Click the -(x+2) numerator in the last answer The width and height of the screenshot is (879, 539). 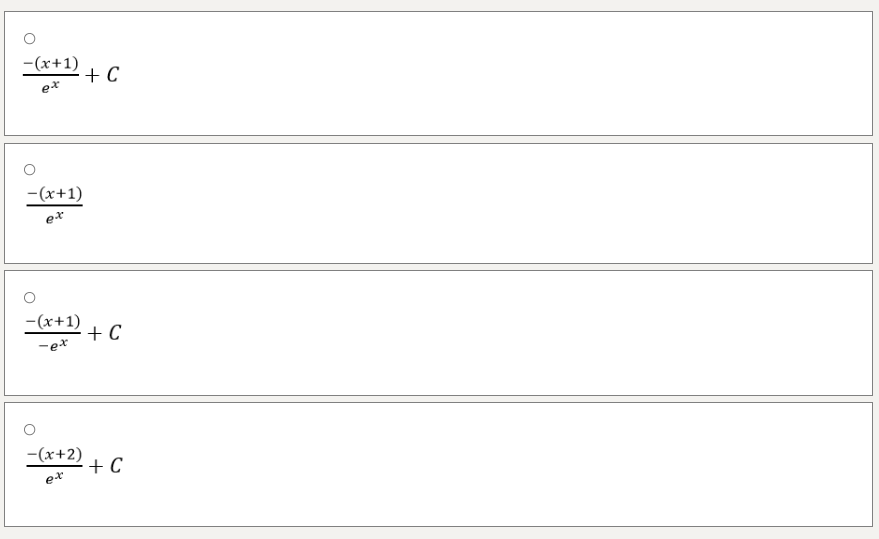tap(54, 454)
